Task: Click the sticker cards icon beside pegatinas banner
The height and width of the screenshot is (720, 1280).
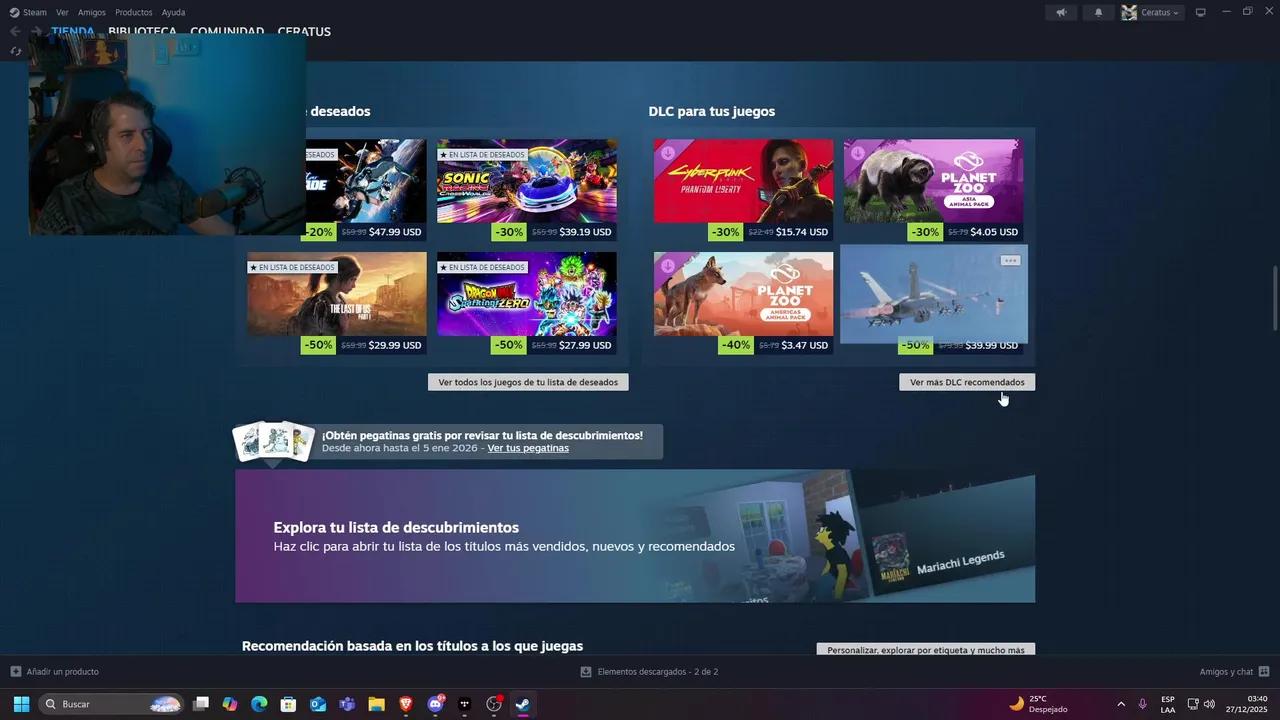Action: point(273,442)
